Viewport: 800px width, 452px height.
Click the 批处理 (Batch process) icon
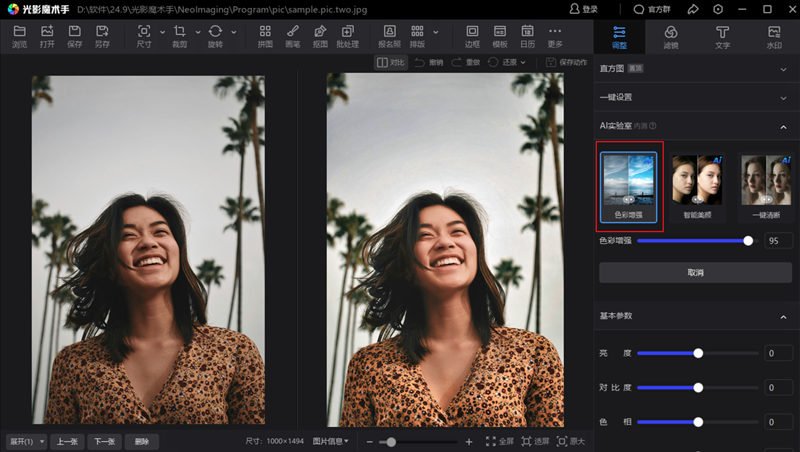click(x=348, y=36)
